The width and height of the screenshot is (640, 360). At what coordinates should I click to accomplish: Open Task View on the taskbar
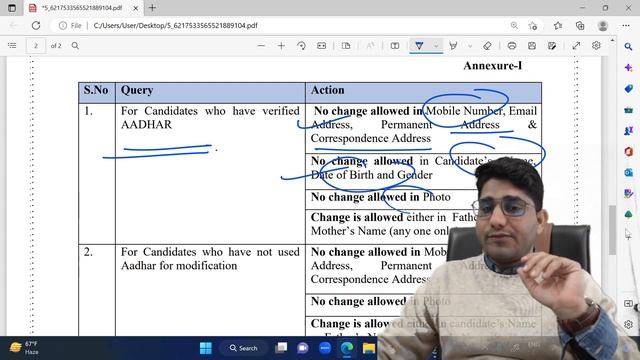click(281, 348)
